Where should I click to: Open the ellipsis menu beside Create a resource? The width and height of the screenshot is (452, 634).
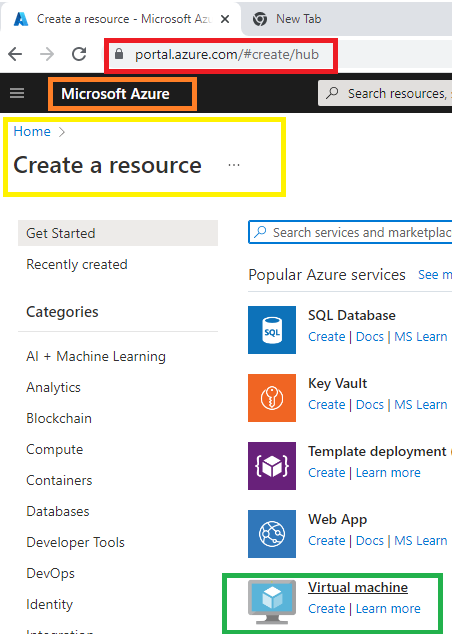coord(234,165)
